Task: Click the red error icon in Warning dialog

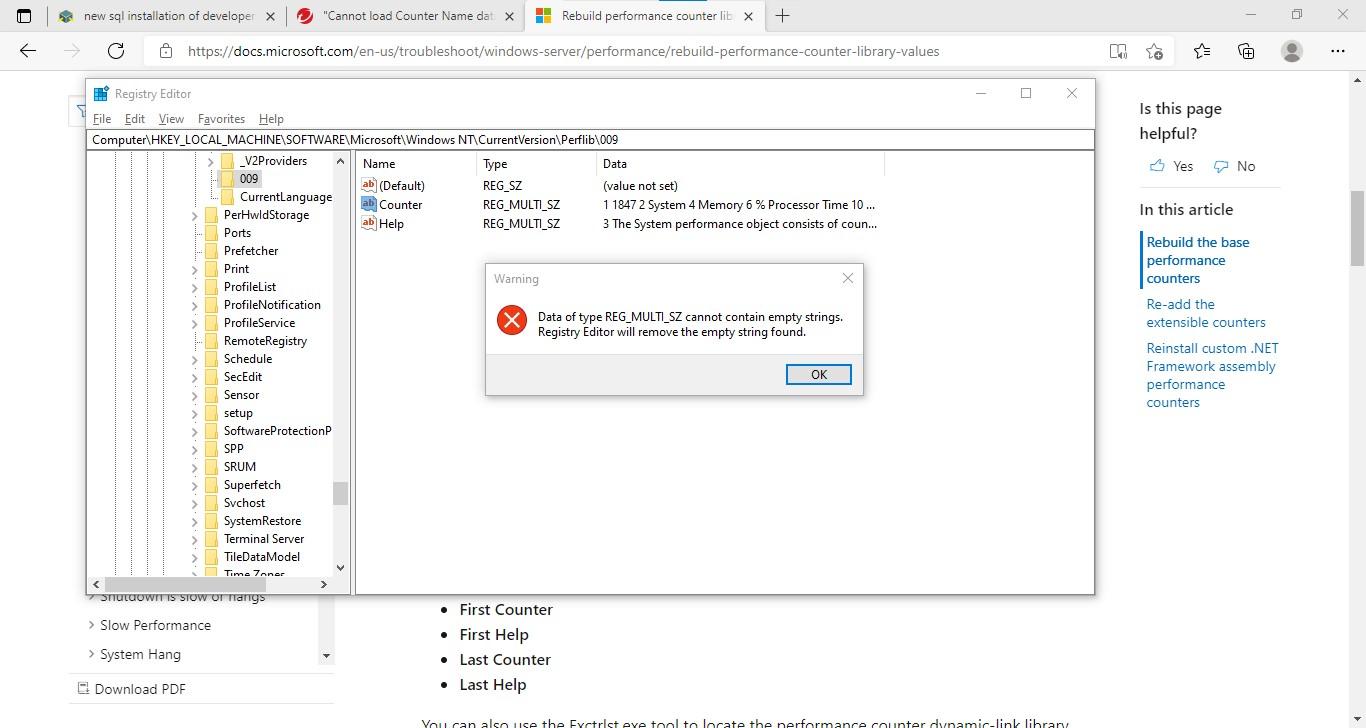Action: pyautogui.click(x=512, y=320)
